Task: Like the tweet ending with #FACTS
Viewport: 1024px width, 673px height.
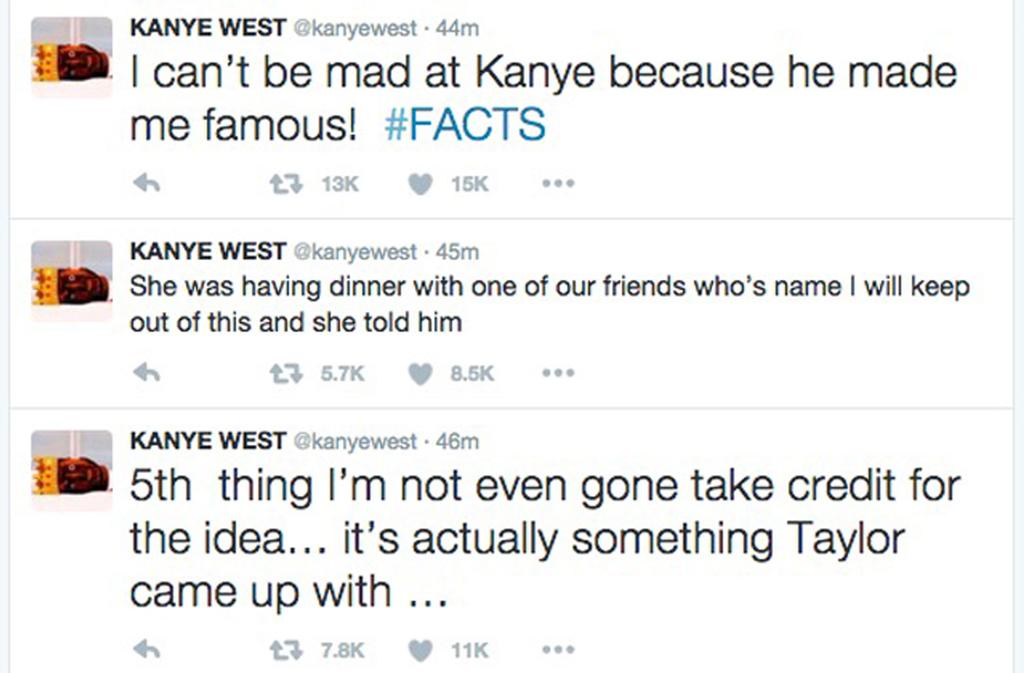Action: click(421, 183)
